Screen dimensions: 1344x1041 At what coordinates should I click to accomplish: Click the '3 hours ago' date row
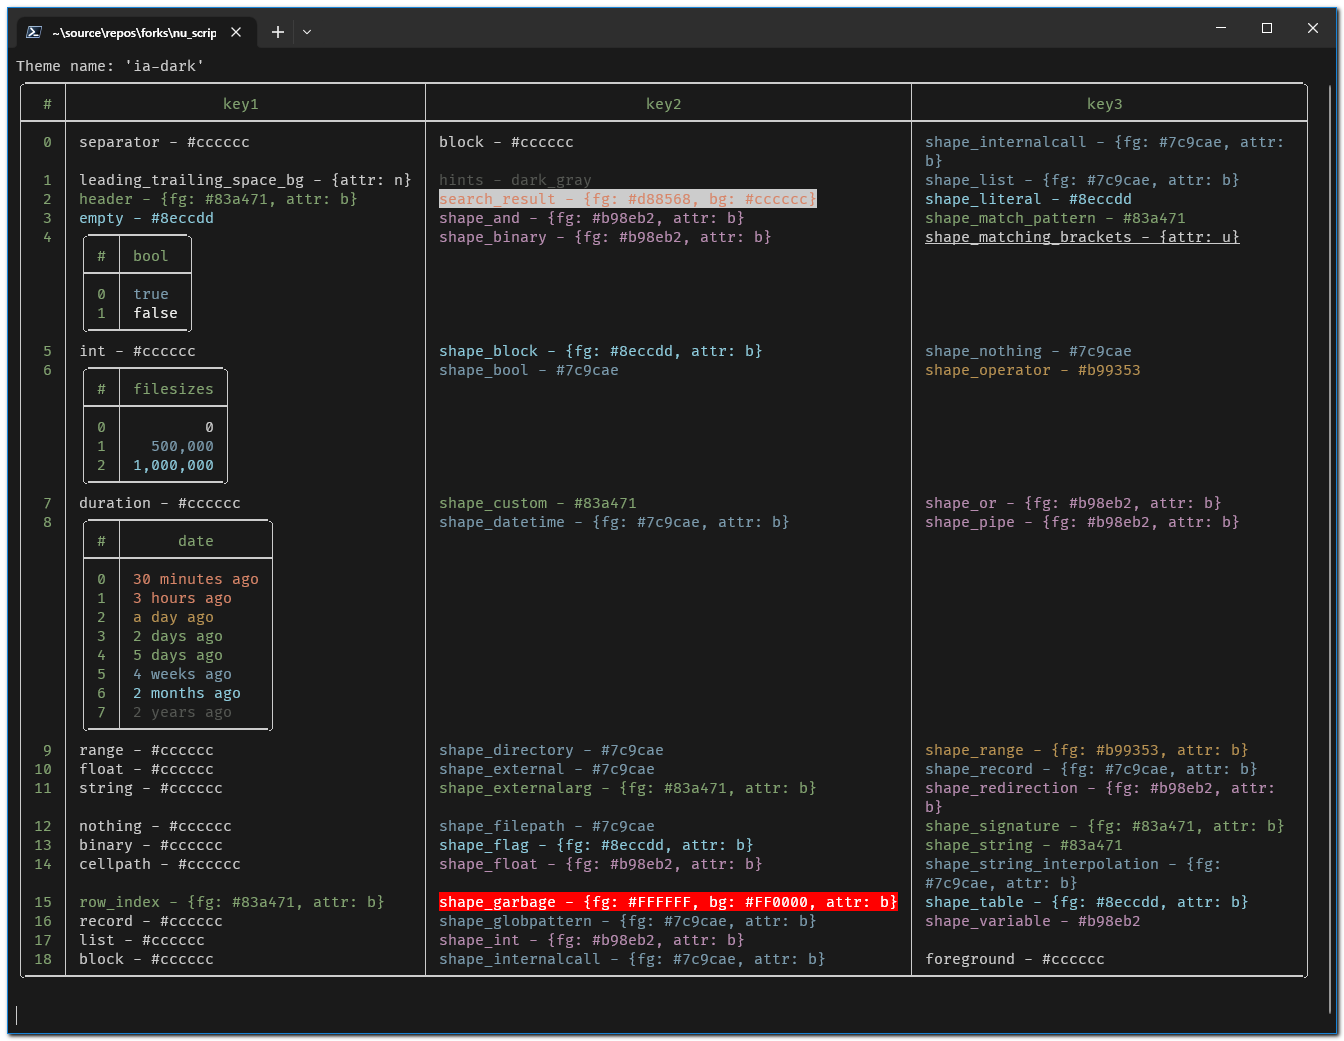[x=183, y=598]
